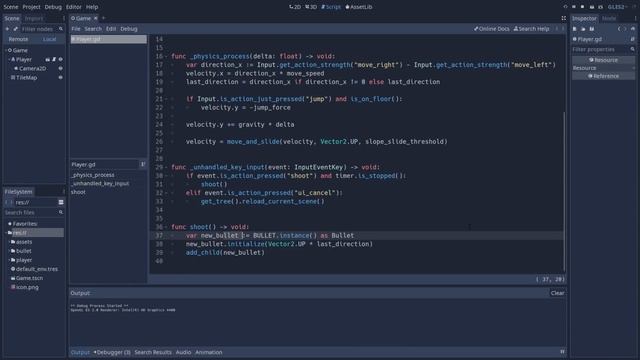Open the script attached to Player node
640x360 pixels.
point(54,60)
